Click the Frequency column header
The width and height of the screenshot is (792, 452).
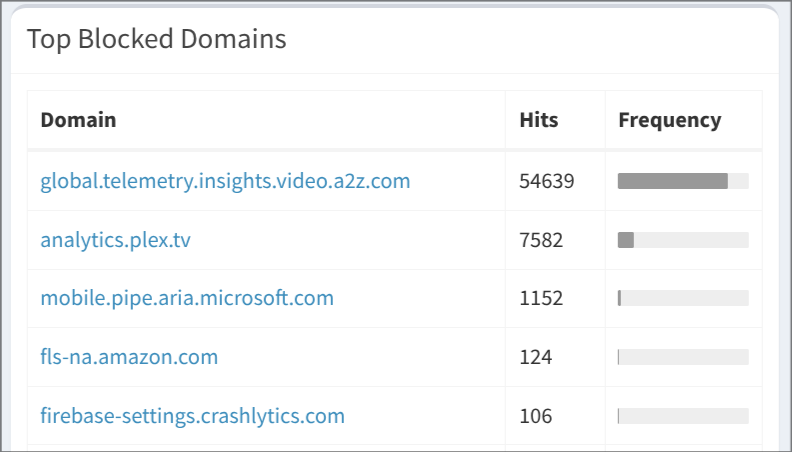click(x=669, y=120)
